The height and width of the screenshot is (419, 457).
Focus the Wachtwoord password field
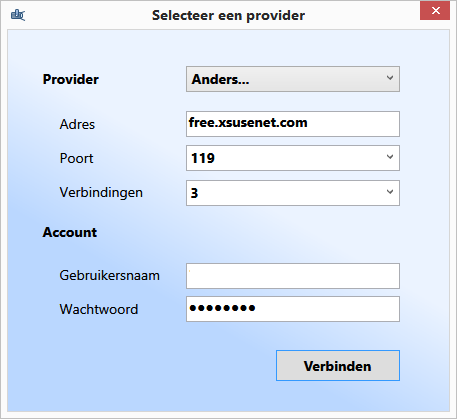[x=293, y=309]
